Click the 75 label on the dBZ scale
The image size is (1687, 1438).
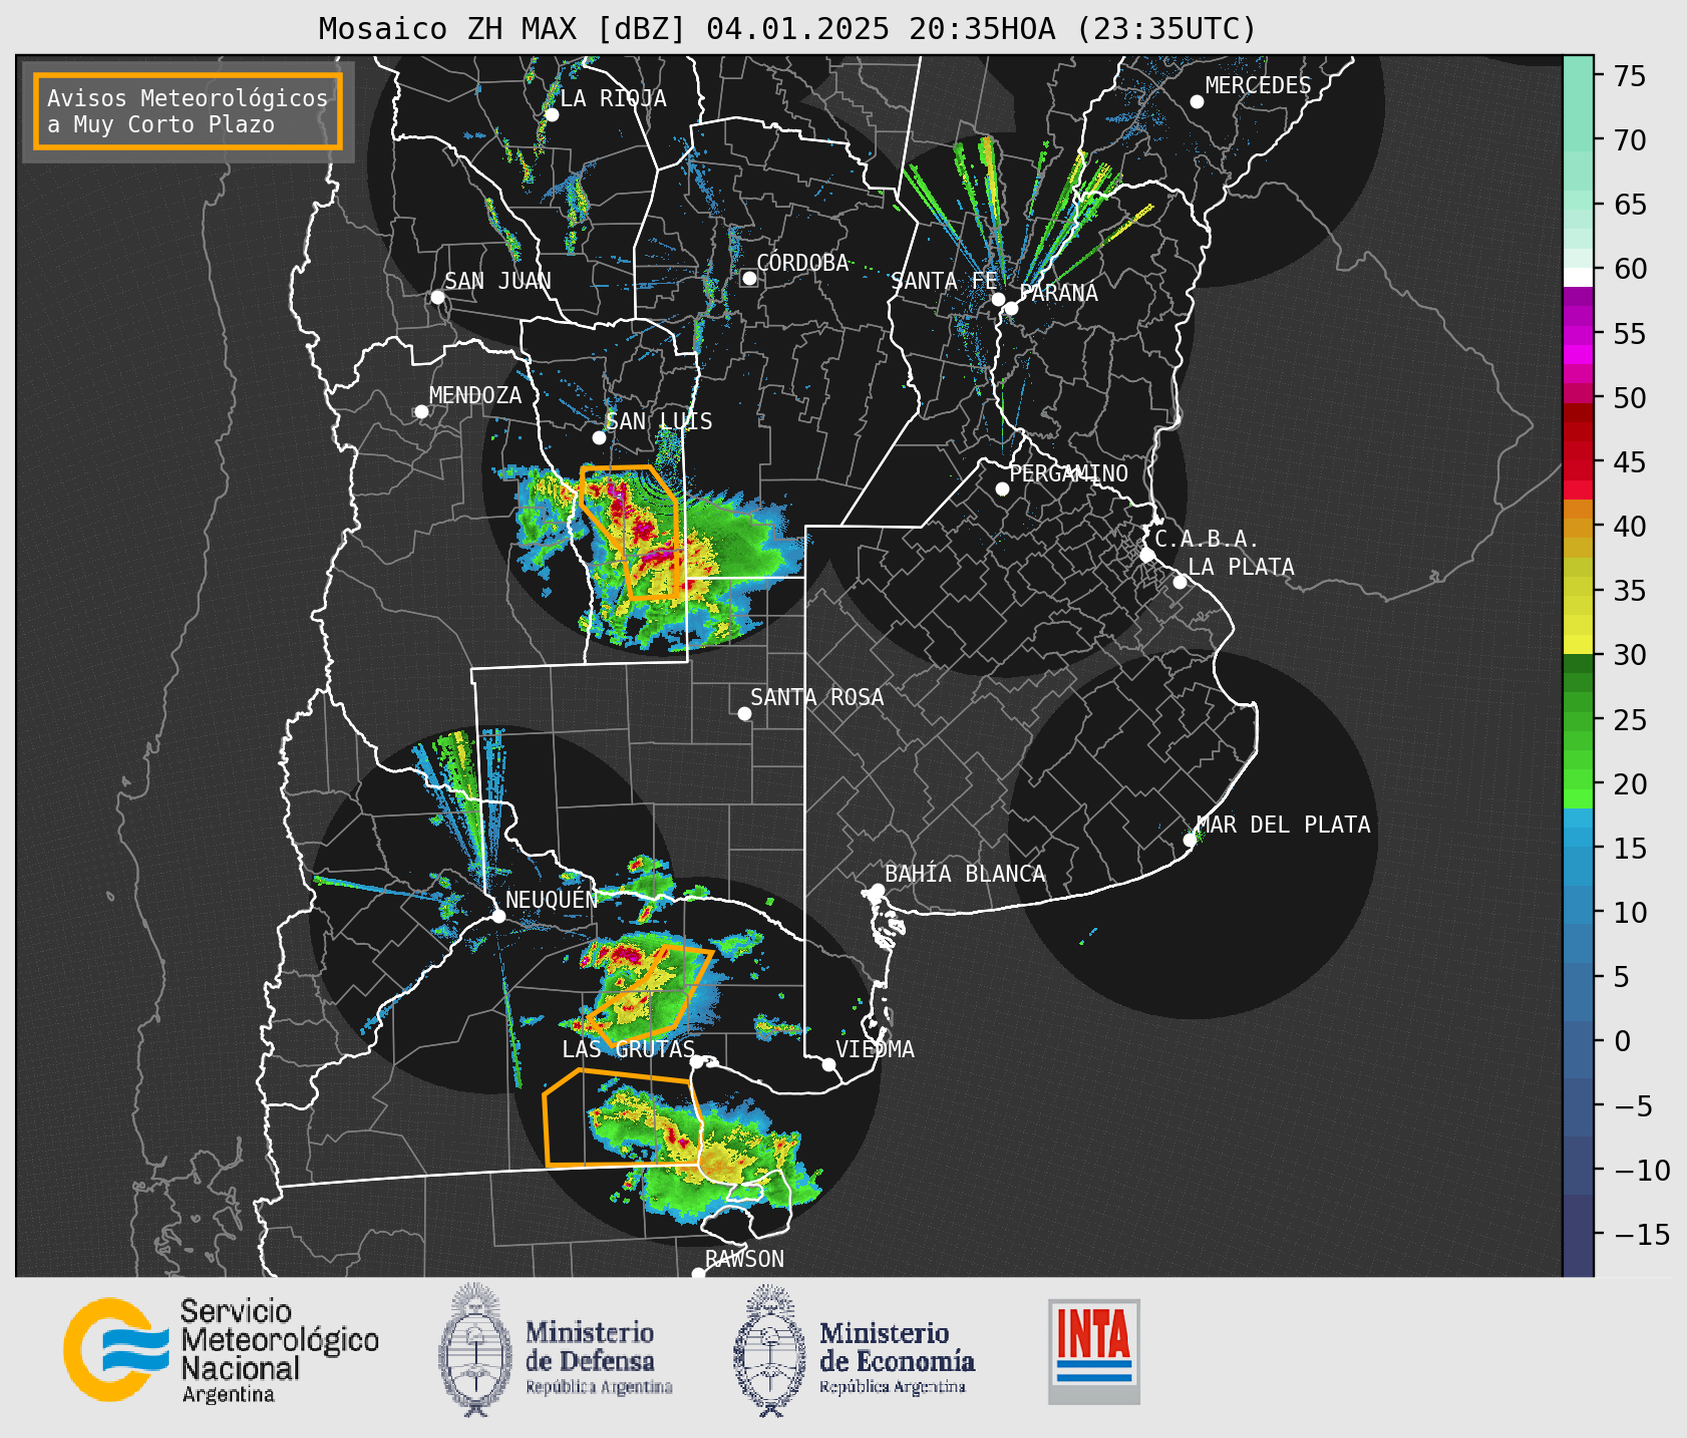point(1629,76)
